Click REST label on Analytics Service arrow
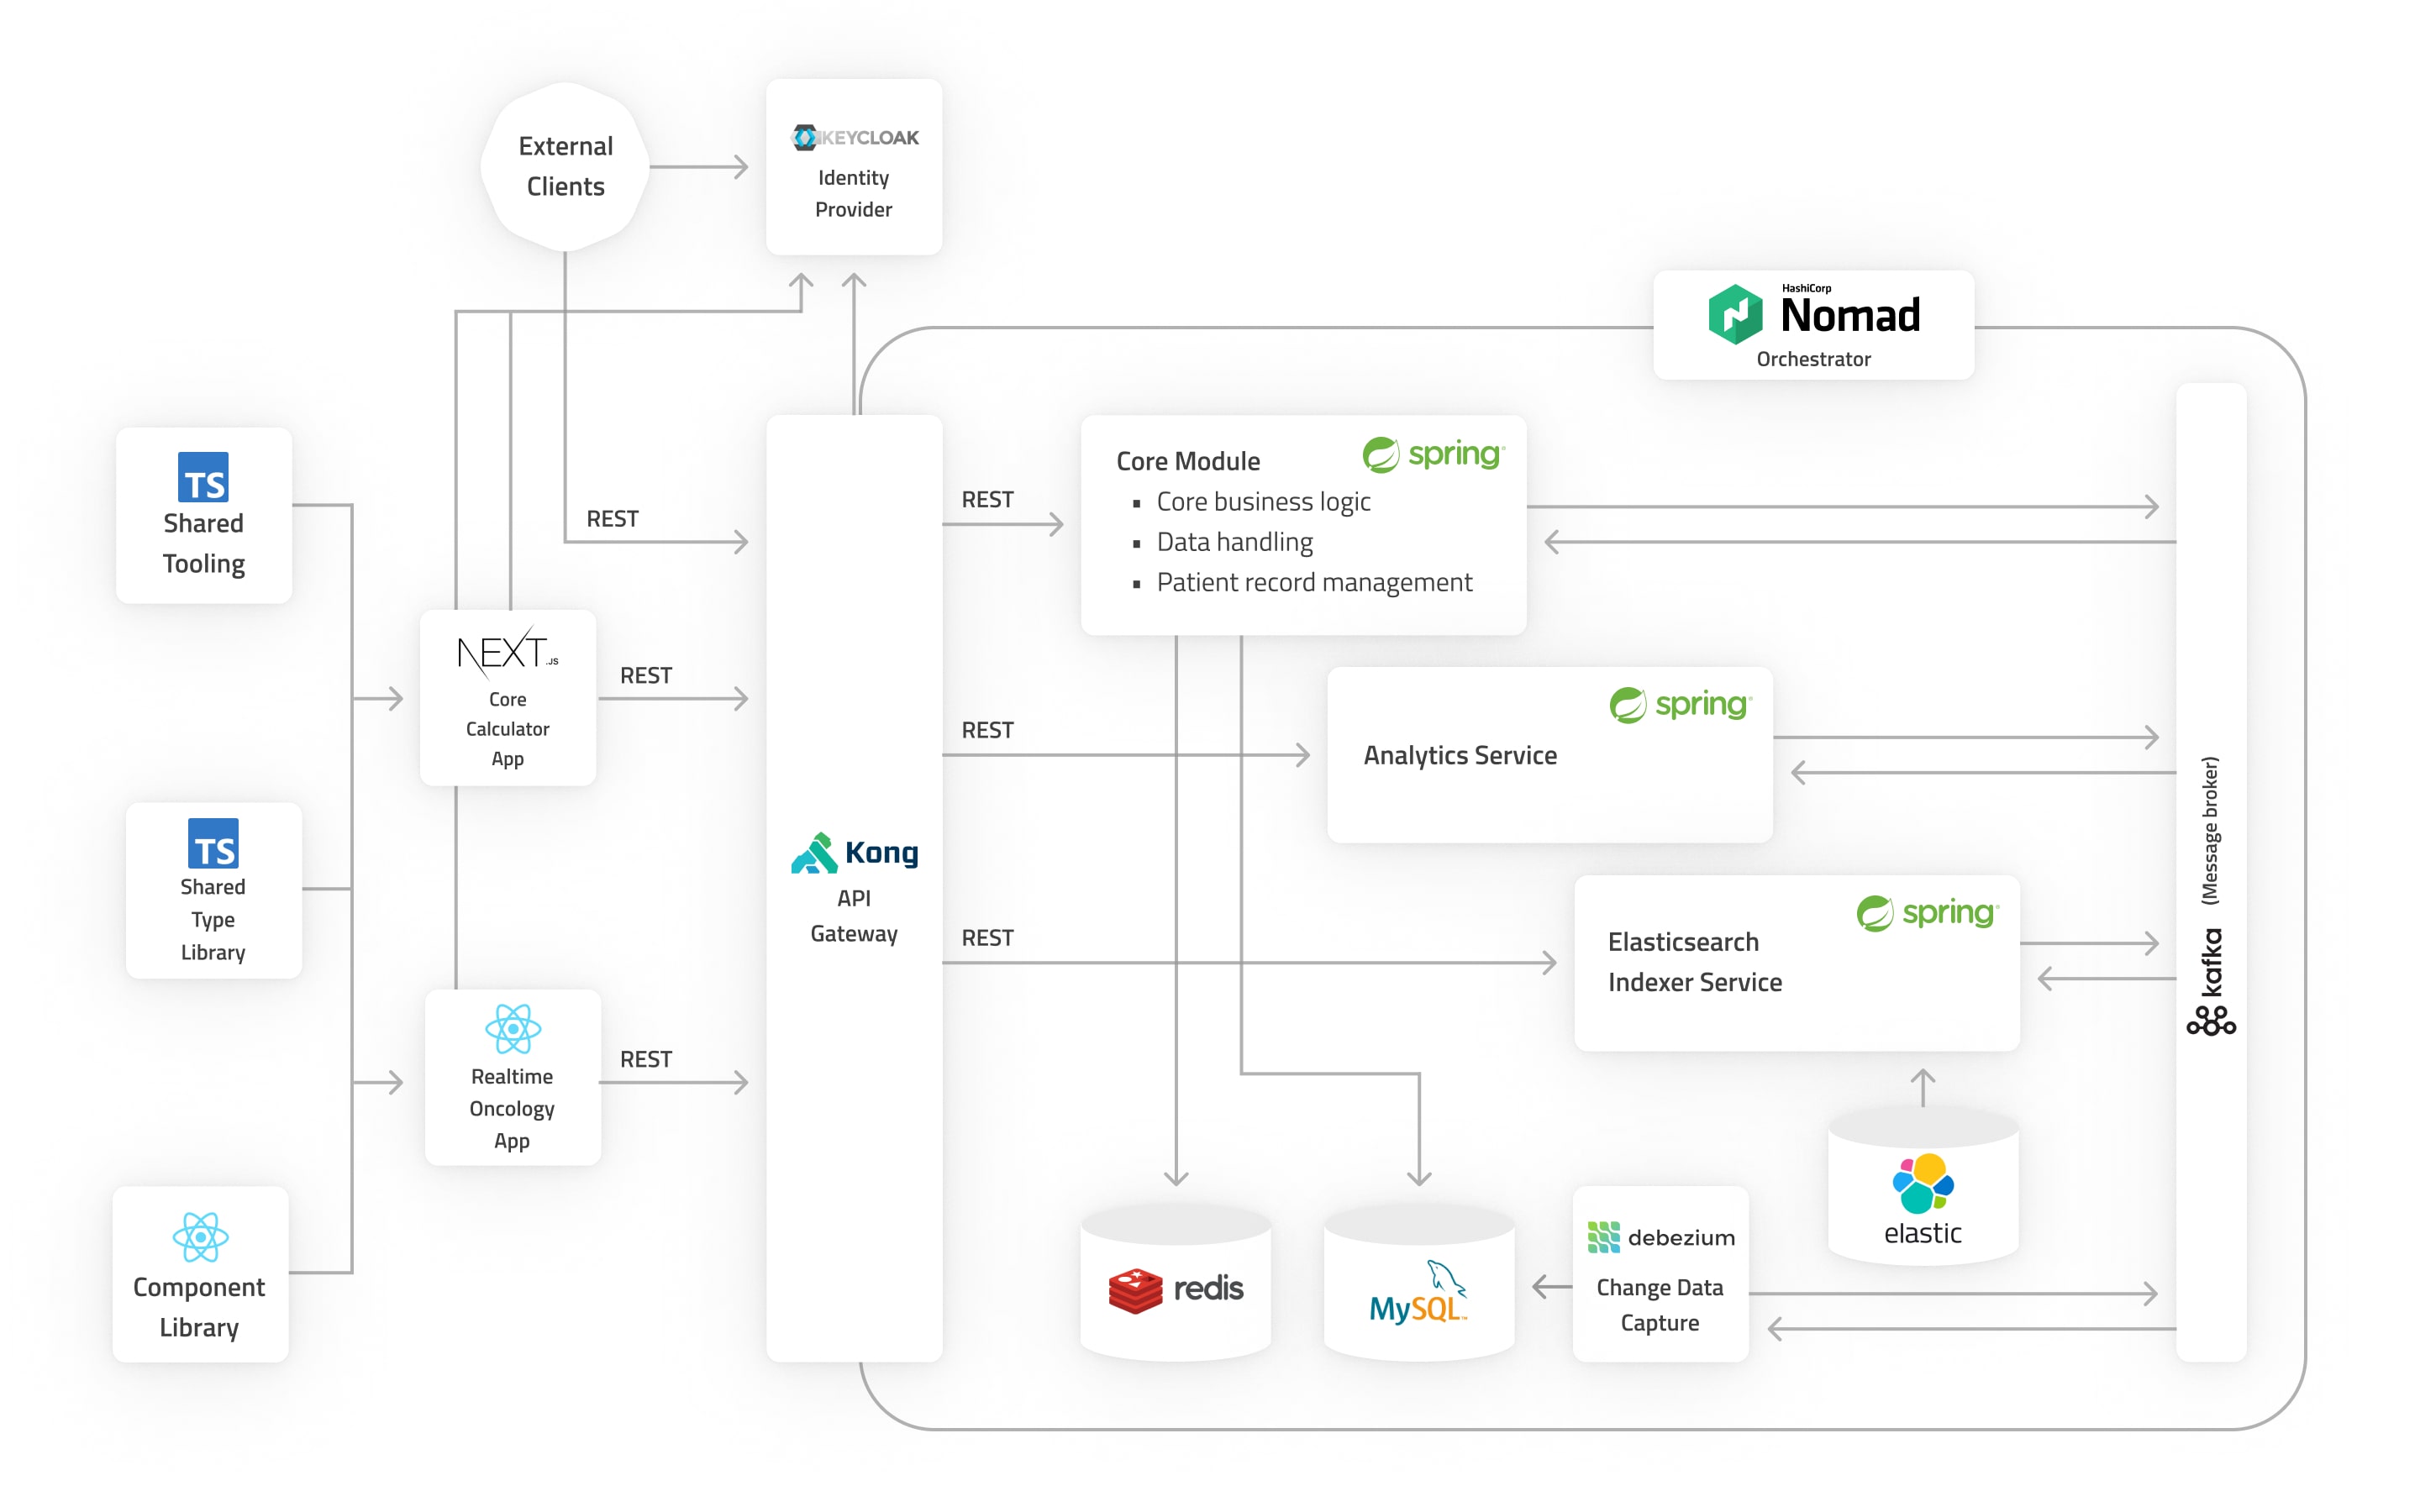Image resolution: width=2420 pixels, height=1512 pixels. (x=988, y=731)
